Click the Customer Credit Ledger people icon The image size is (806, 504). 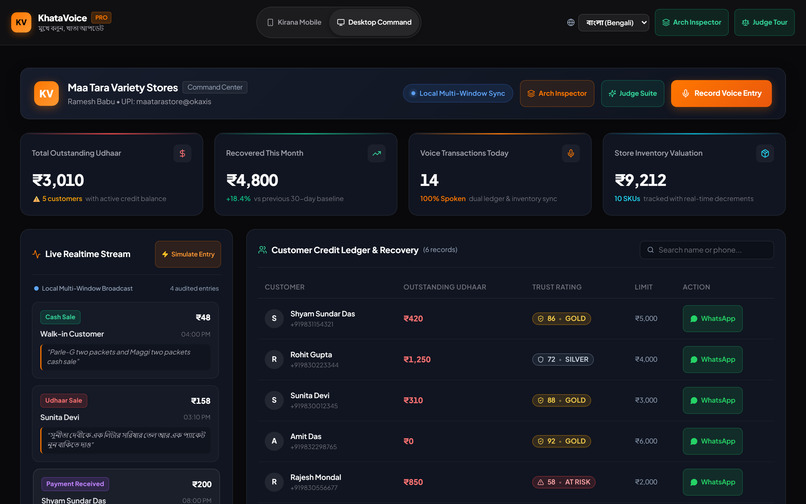[262, 250]
